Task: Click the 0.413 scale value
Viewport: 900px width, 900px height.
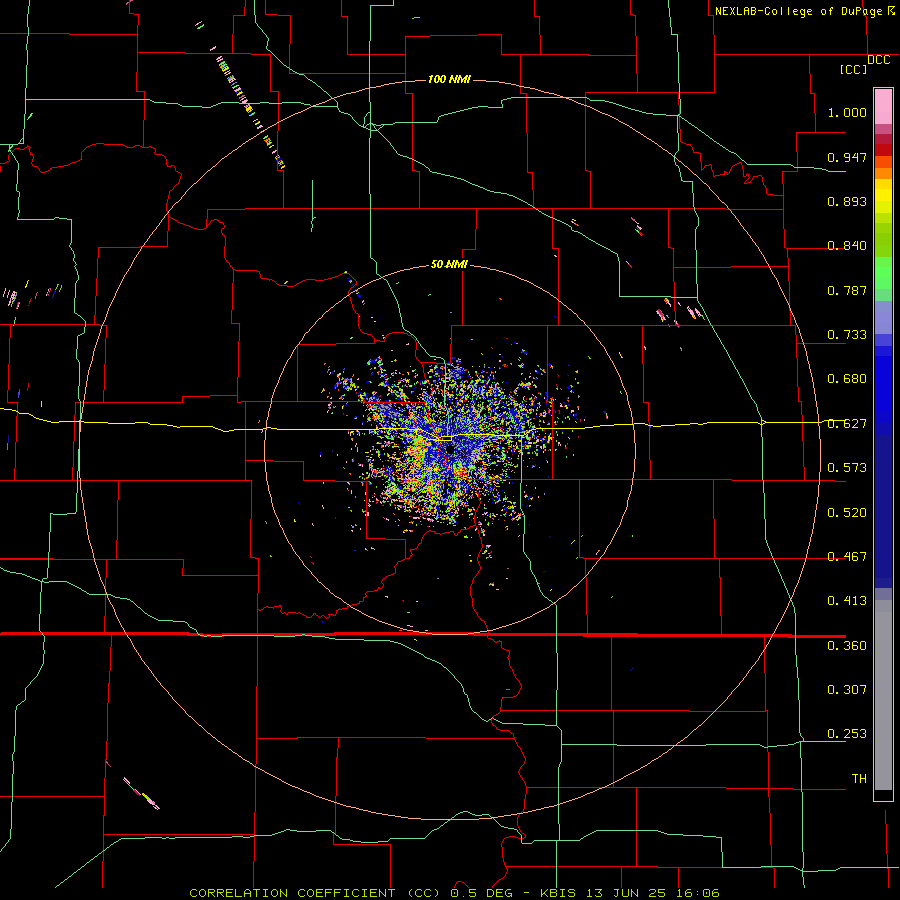Action: tap(847, 601)
